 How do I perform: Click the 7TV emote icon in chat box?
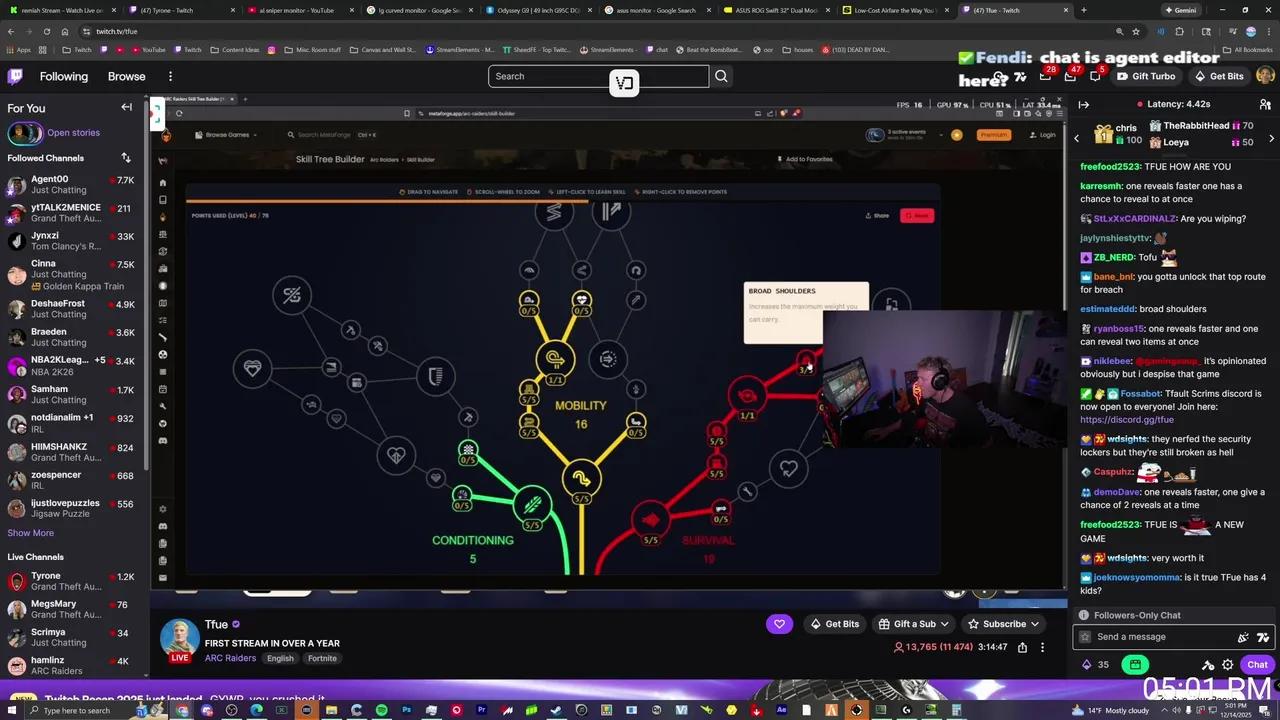pyautogui.click(x=1263, y=637)
